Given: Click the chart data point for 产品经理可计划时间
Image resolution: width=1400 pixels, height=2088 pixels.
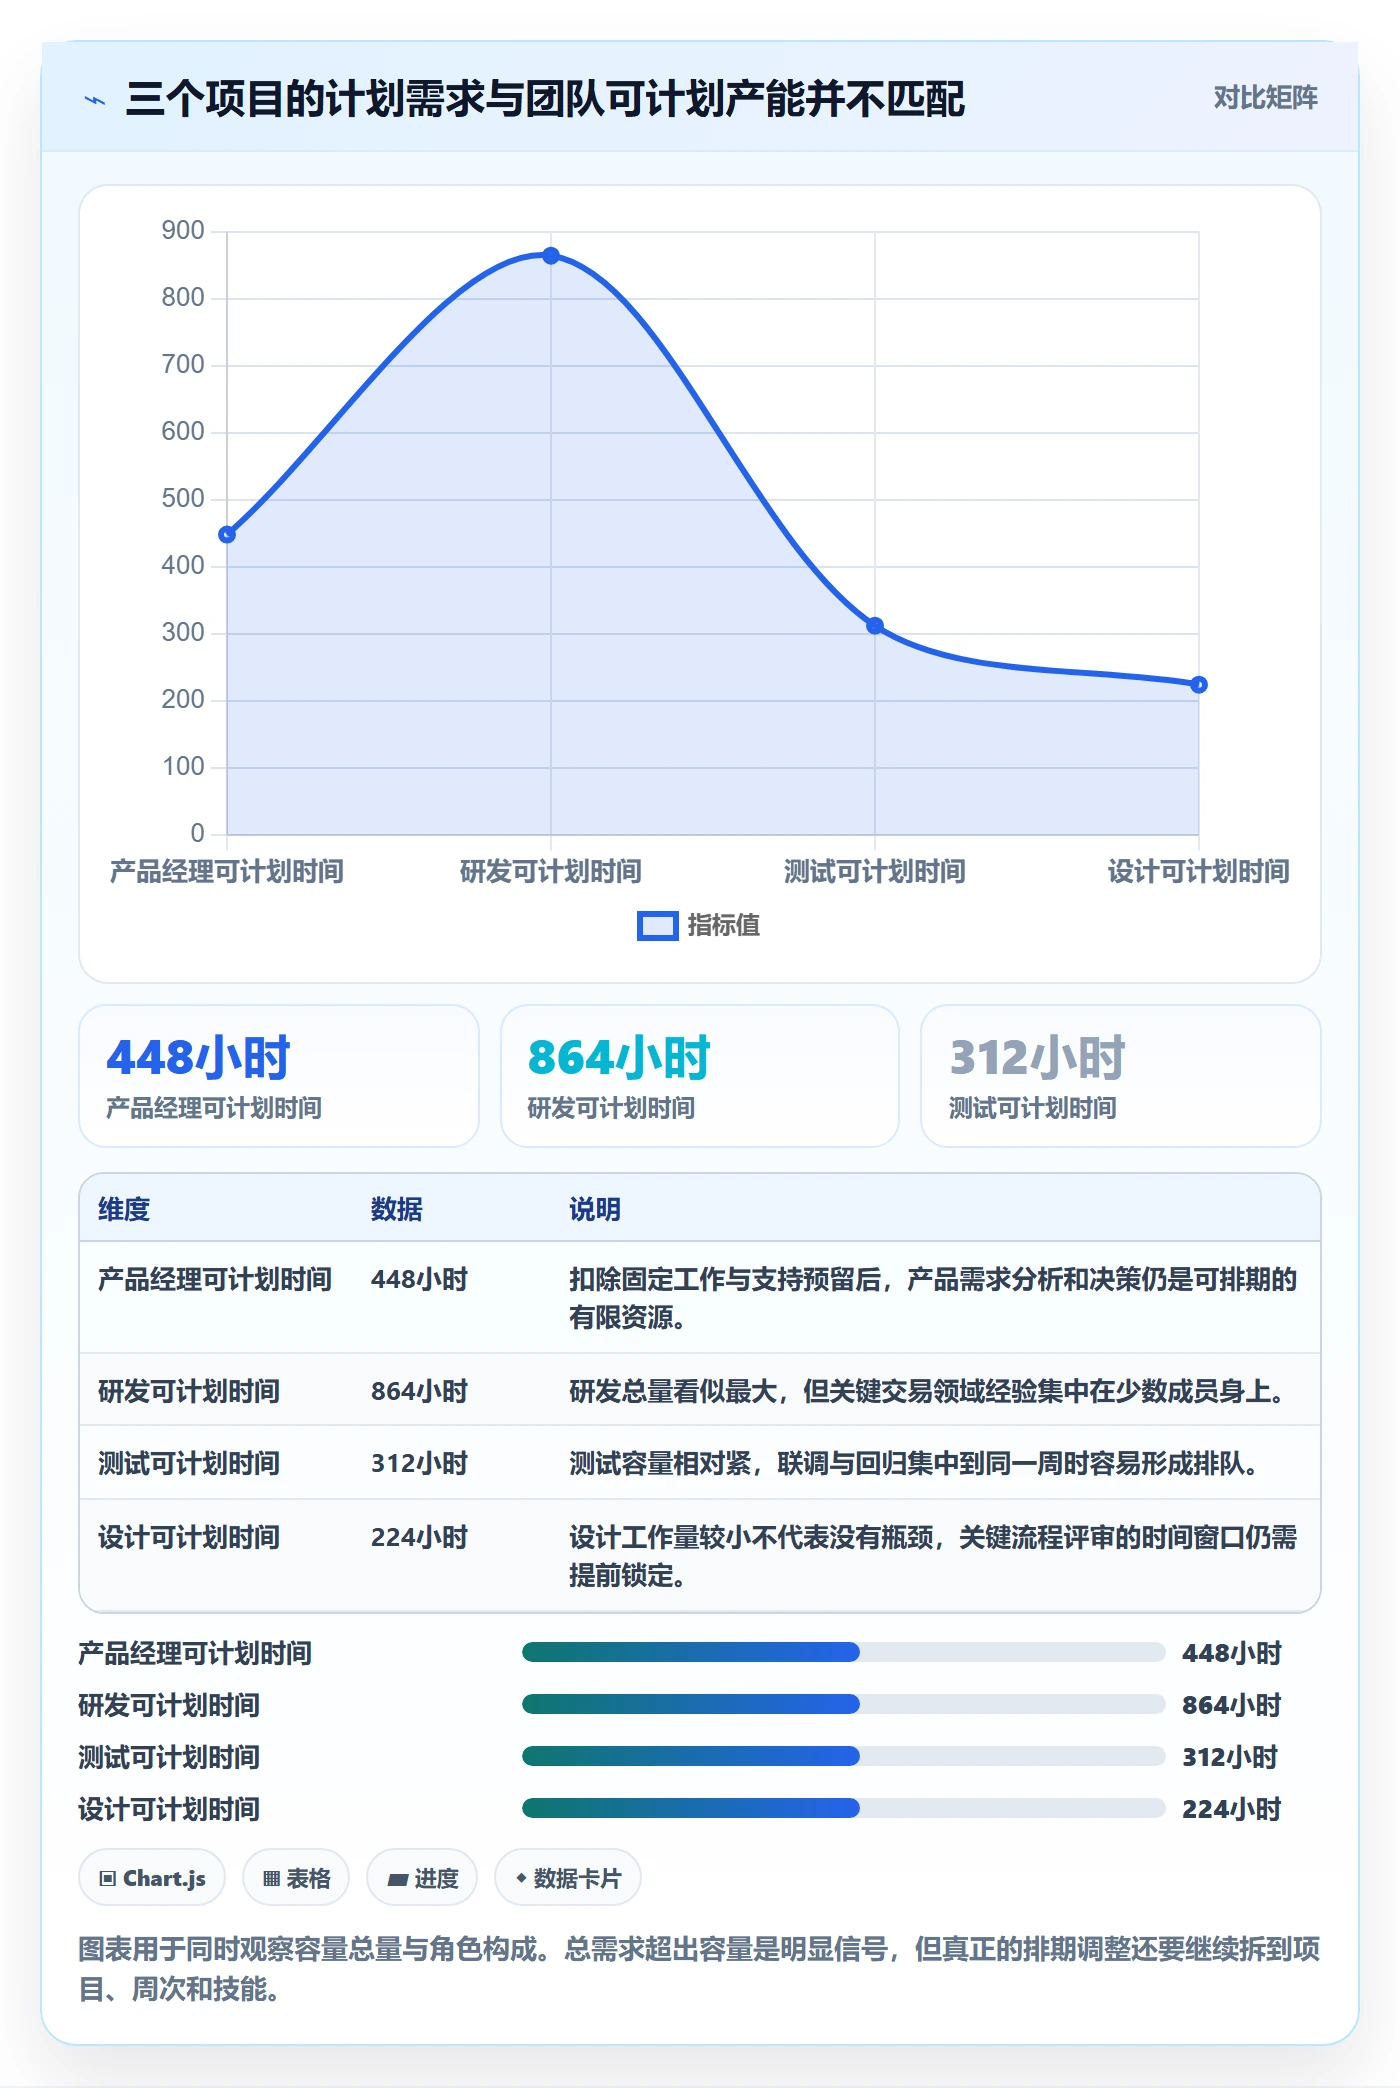Looking at the screenshot, I should 227,535.
